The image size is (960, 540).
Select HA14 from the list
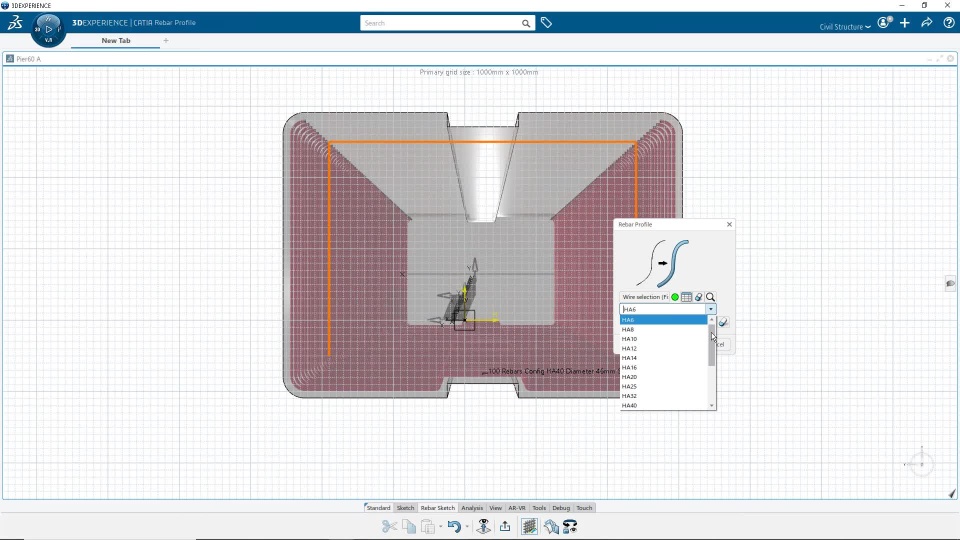664,358
